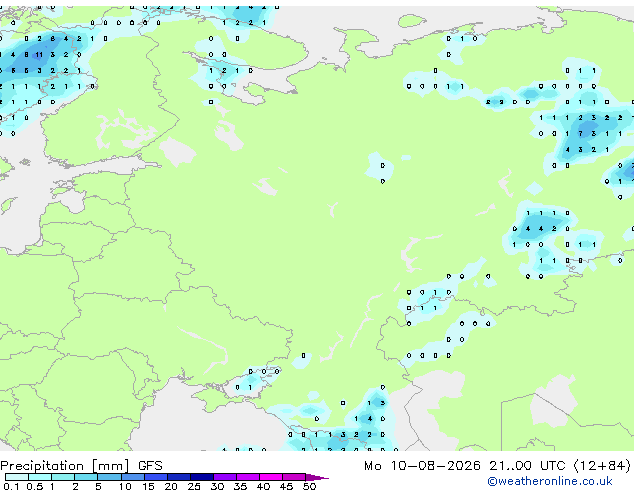Click the legend scale label "50"
Screen dimensions: 634x490
point(309,486)
